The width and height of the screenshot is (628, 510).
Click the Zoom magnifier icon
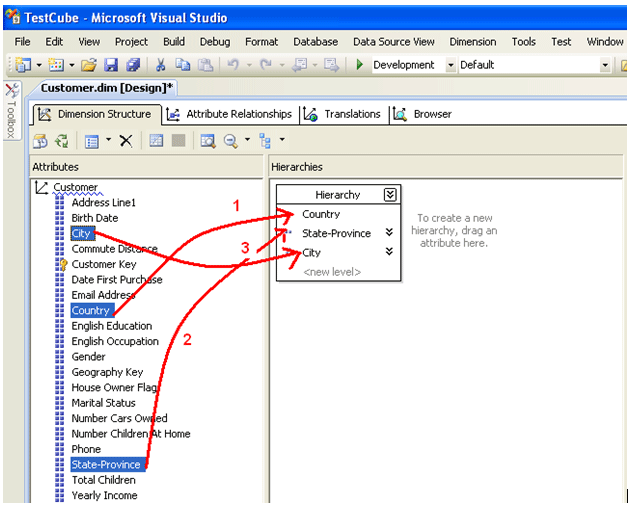pos(231,141)
